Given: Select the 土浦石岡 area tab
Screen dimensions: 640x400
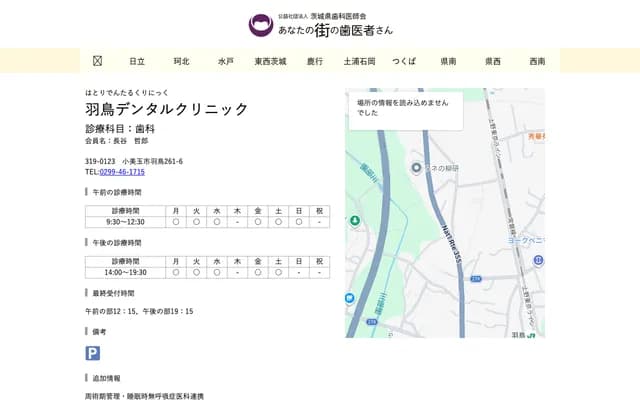Looking at the screenshot, I should tap(359, 61).
